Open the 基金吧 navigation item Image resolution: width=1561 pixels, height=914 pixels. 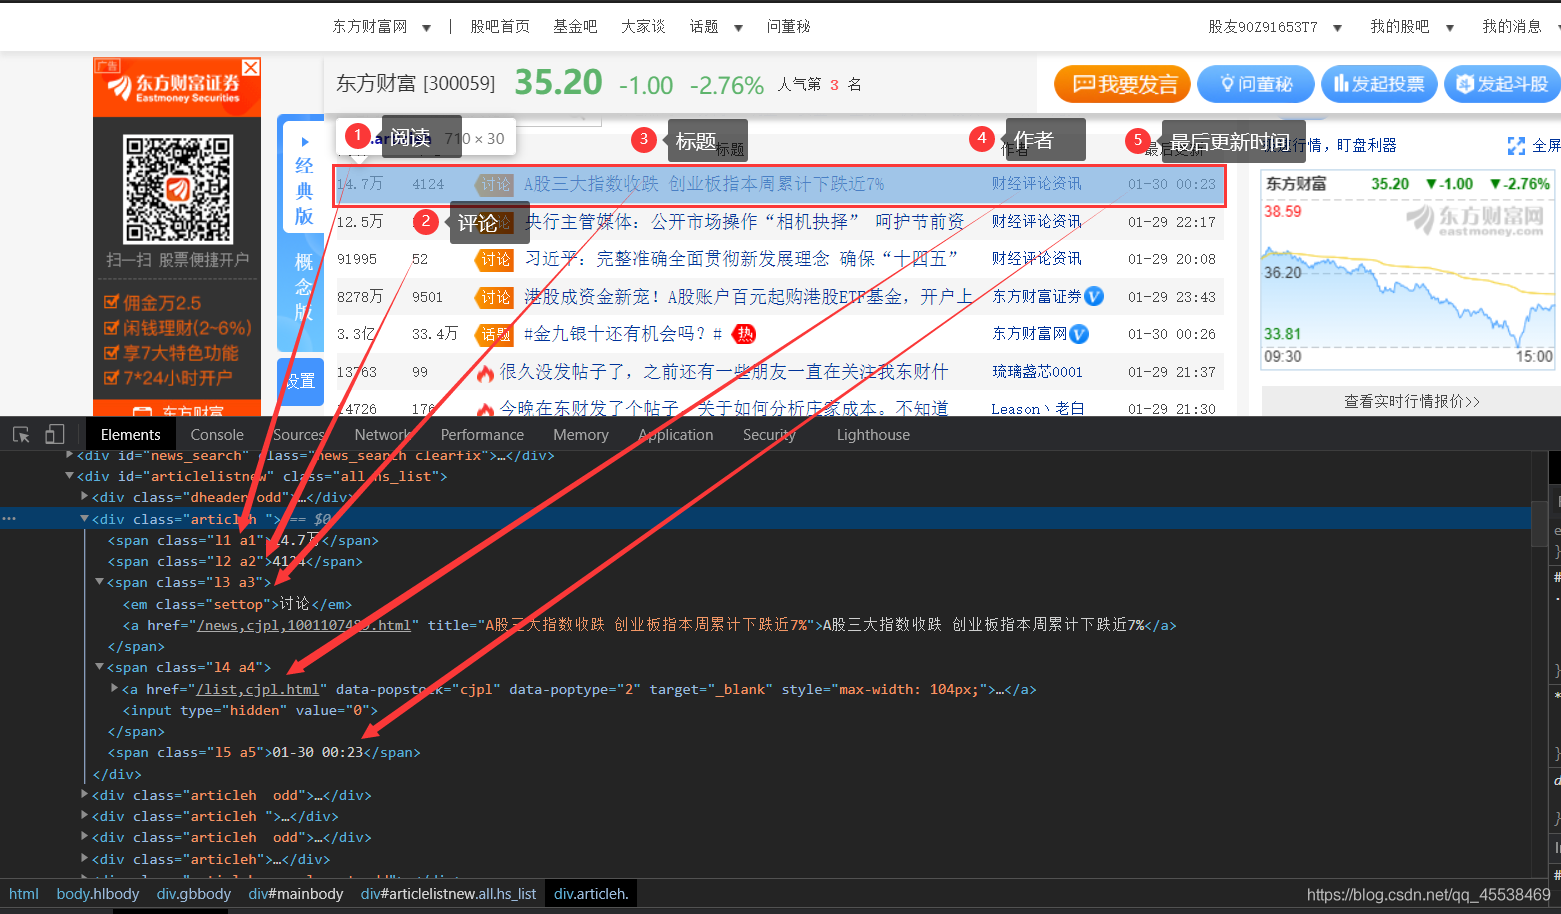[x=575, y=27]
